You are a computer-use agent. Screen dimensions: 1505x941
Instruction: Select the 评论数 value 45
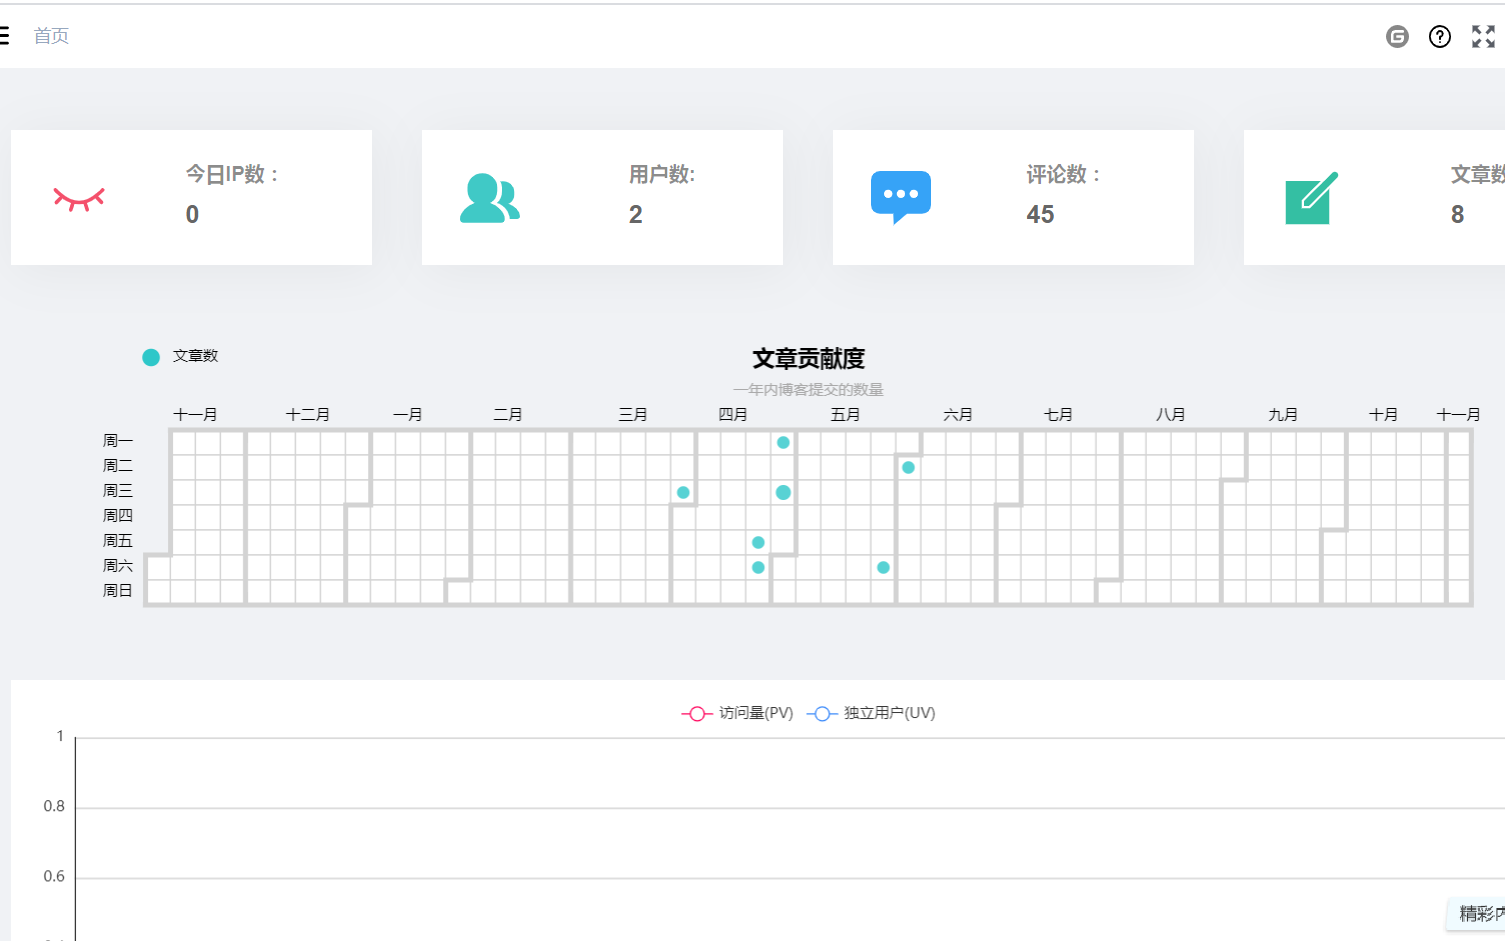1040,214
